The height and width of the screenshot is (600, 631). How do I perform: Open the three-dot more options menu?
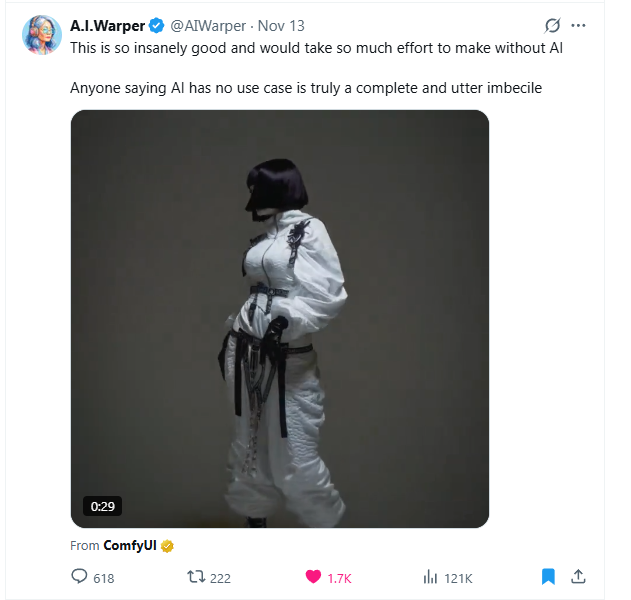tap(578, 25)
